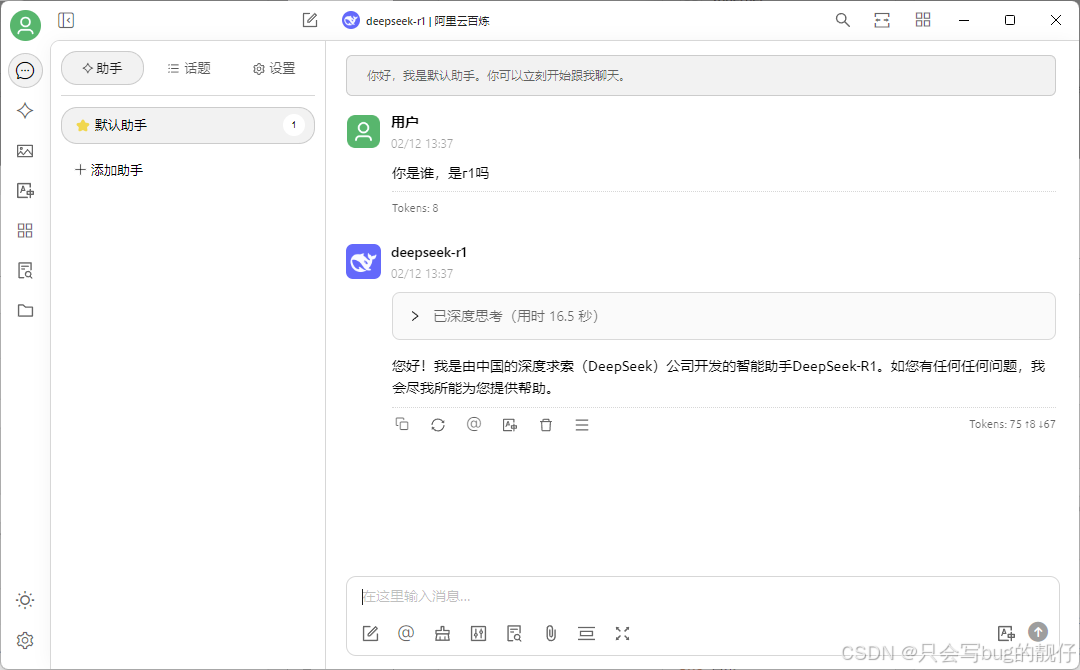Switch to the 助手 tab

click(x=103, y=68)
